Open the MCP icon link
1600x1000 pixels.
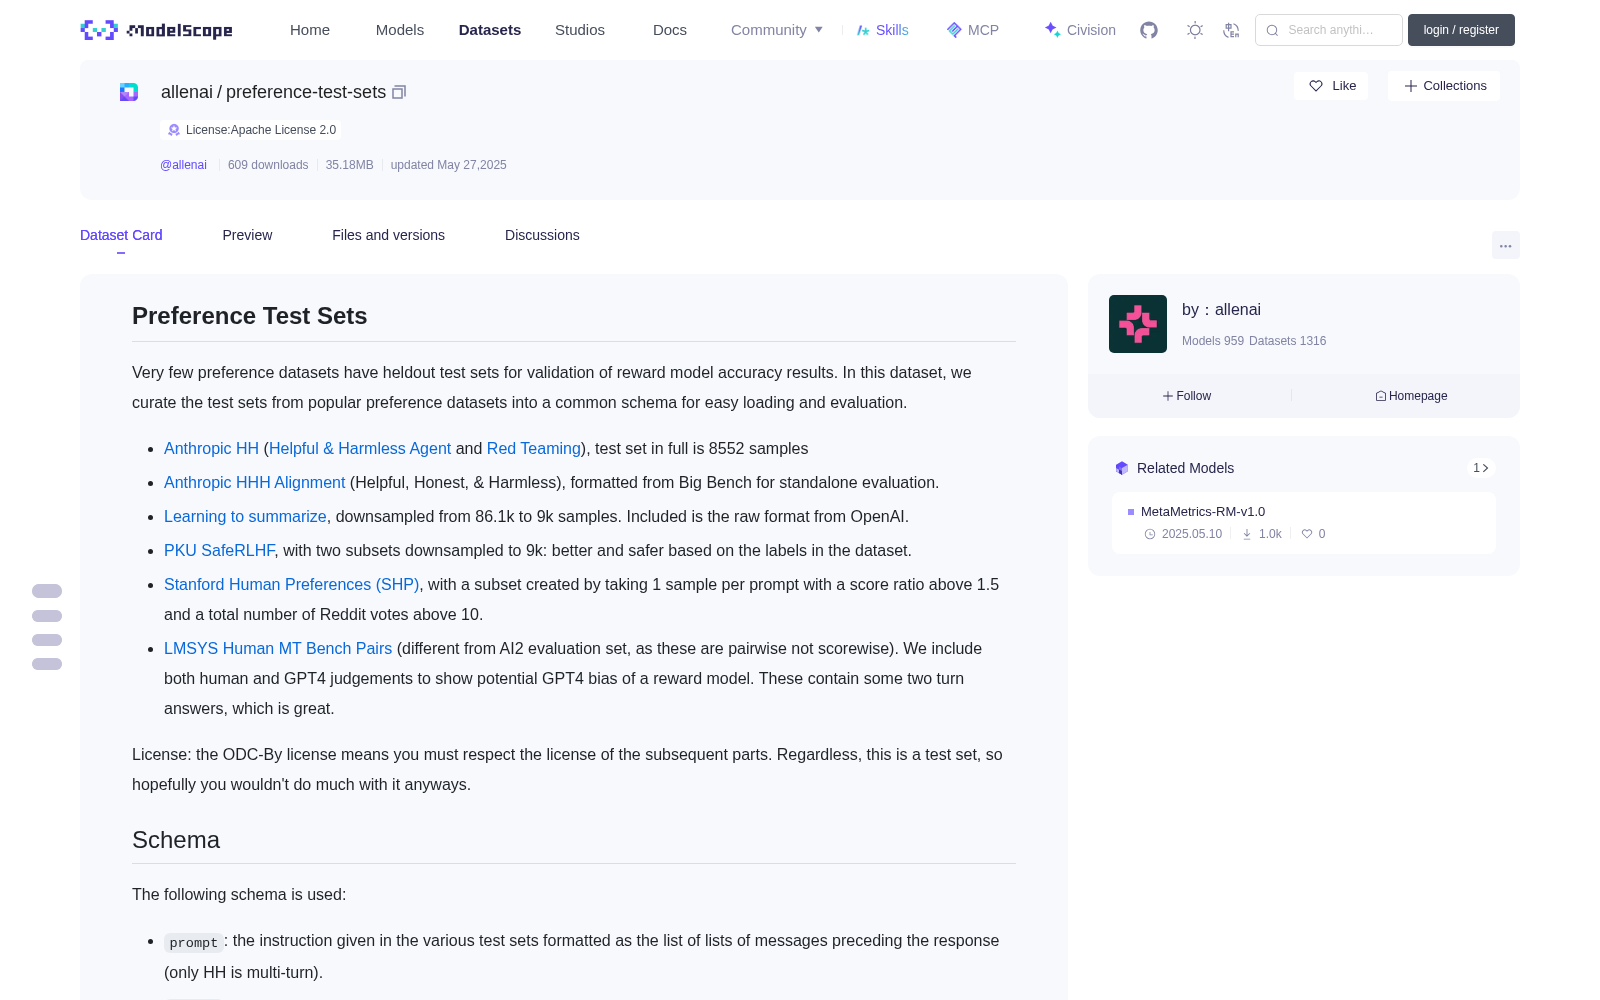(972, 30)
